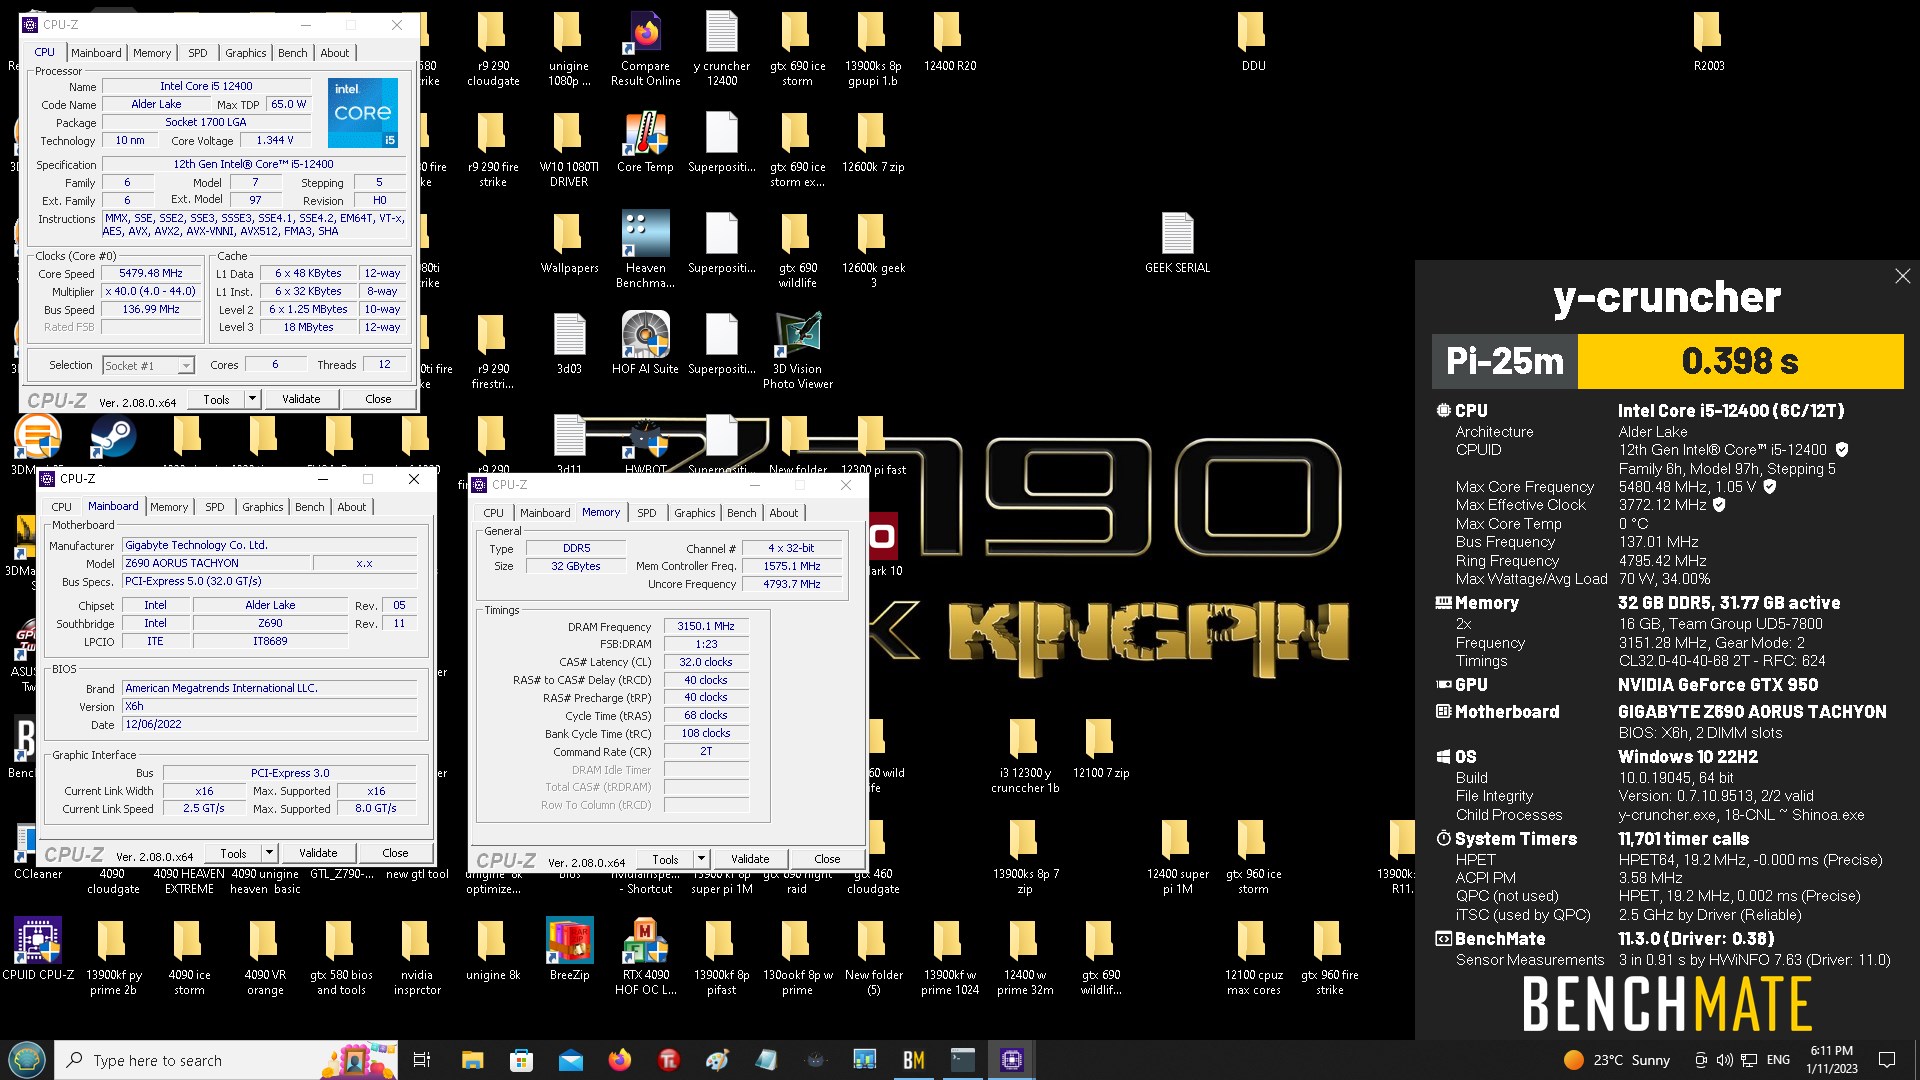This screenshot has height=1080, width=1920.
Task: Open the notification center icon
Action: [1887, 1060]
